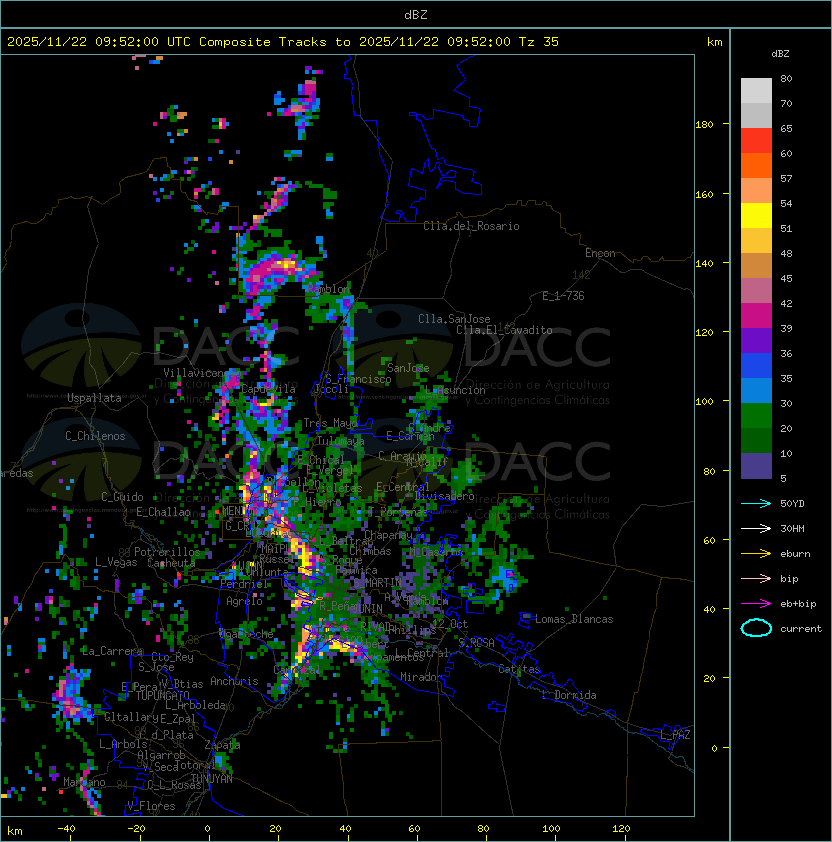Image resolution: width=832 pixels, height=842 pixels.
Task: Click the 'Catitas' map label
Action: (519, 670)
